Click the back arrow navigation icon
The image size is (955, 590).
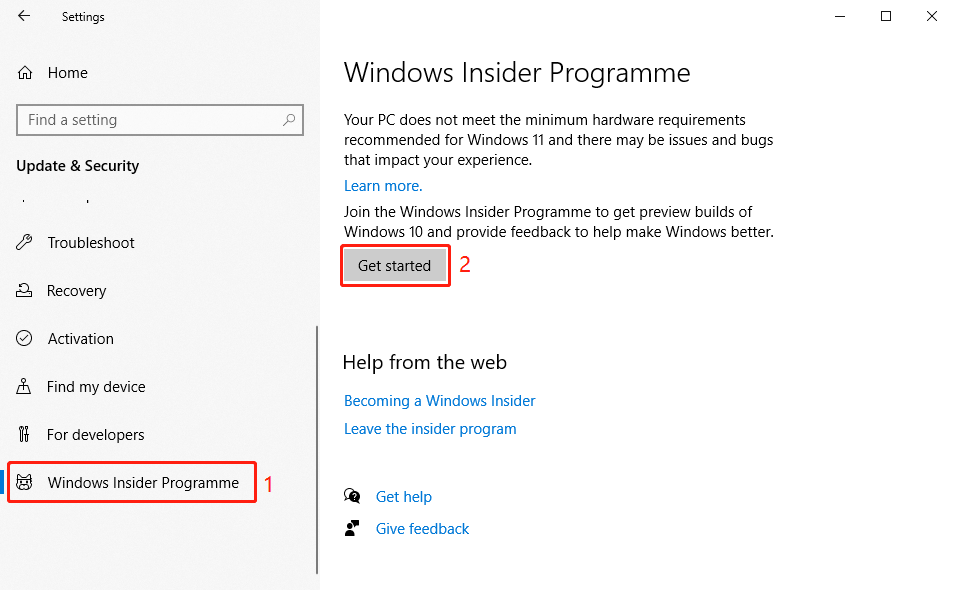(x=23, y=16)
